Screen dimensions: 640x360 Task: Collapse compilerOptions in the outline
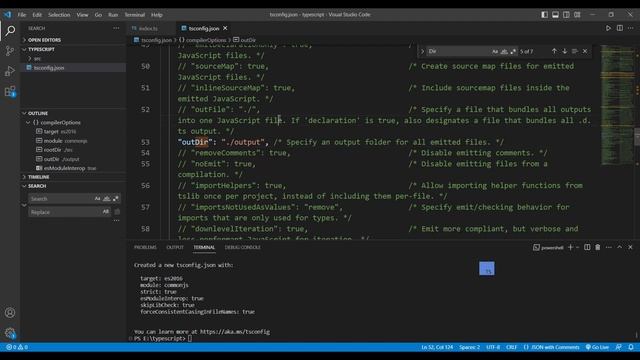click(x=28, y=122)
